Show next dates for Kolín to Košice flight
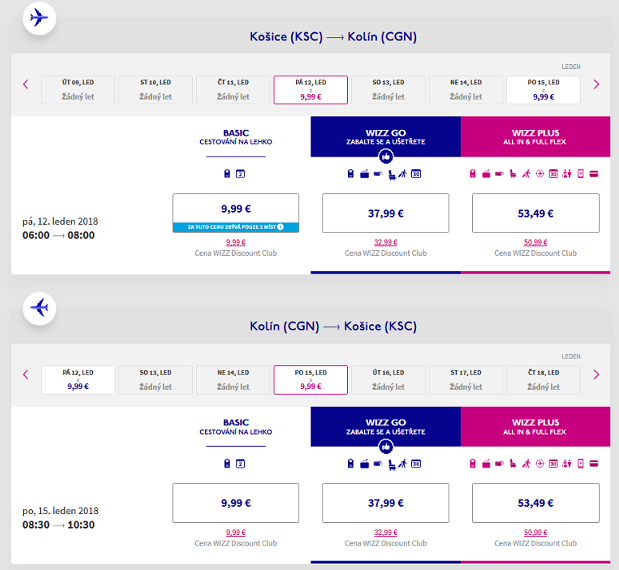The image size is (619, 570). point(596,374)
